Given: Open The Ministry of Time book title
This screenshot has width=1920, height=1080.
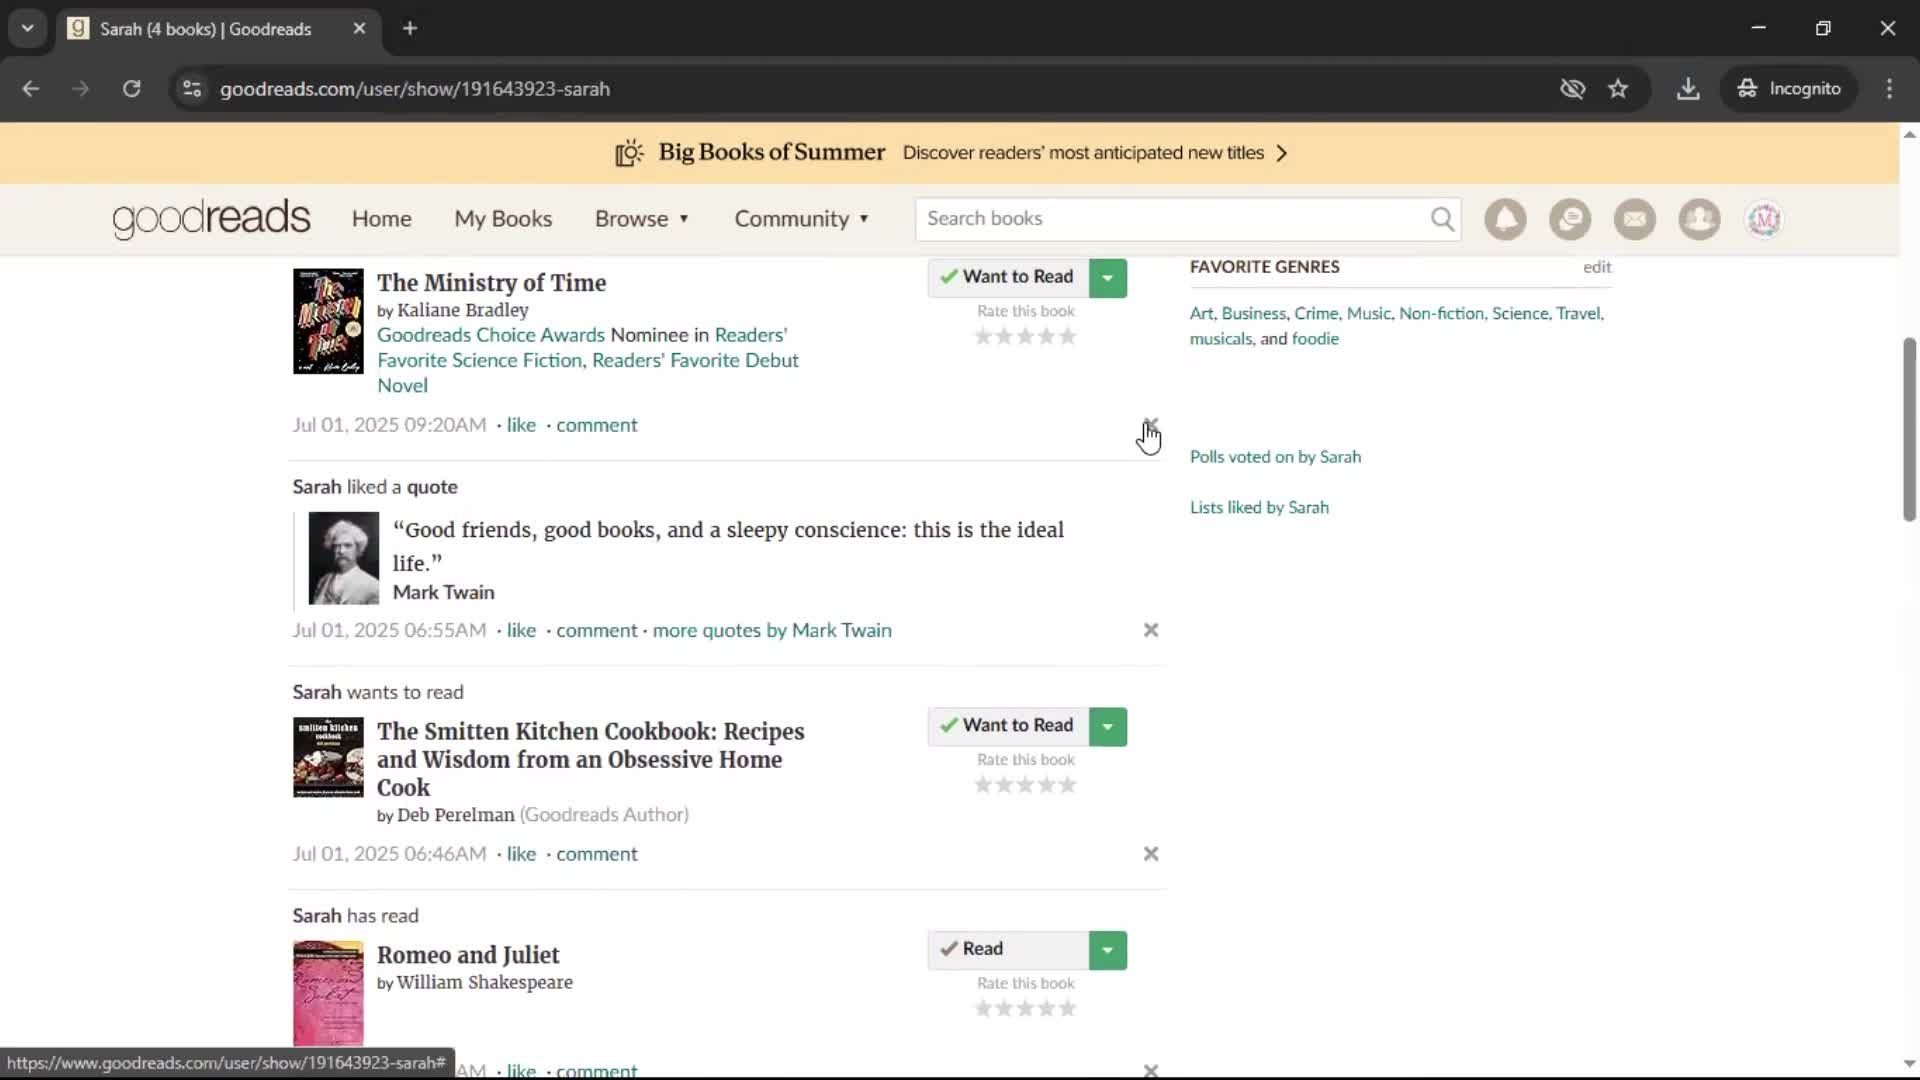Looking at the screenshot, I should tap(491, 283).
